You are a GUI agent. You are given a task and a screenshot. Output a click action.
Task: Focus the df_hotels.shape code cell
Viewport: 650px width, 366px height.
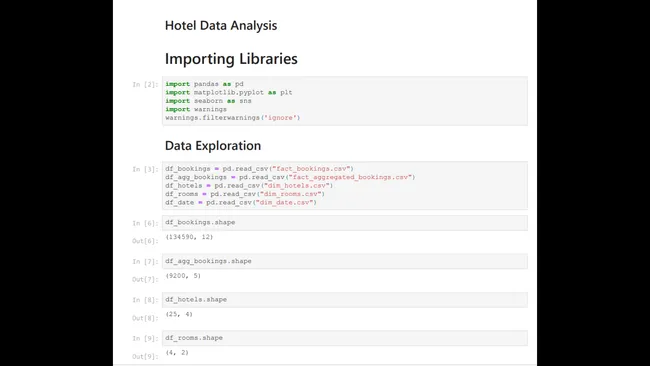click(x=345, y=300)
